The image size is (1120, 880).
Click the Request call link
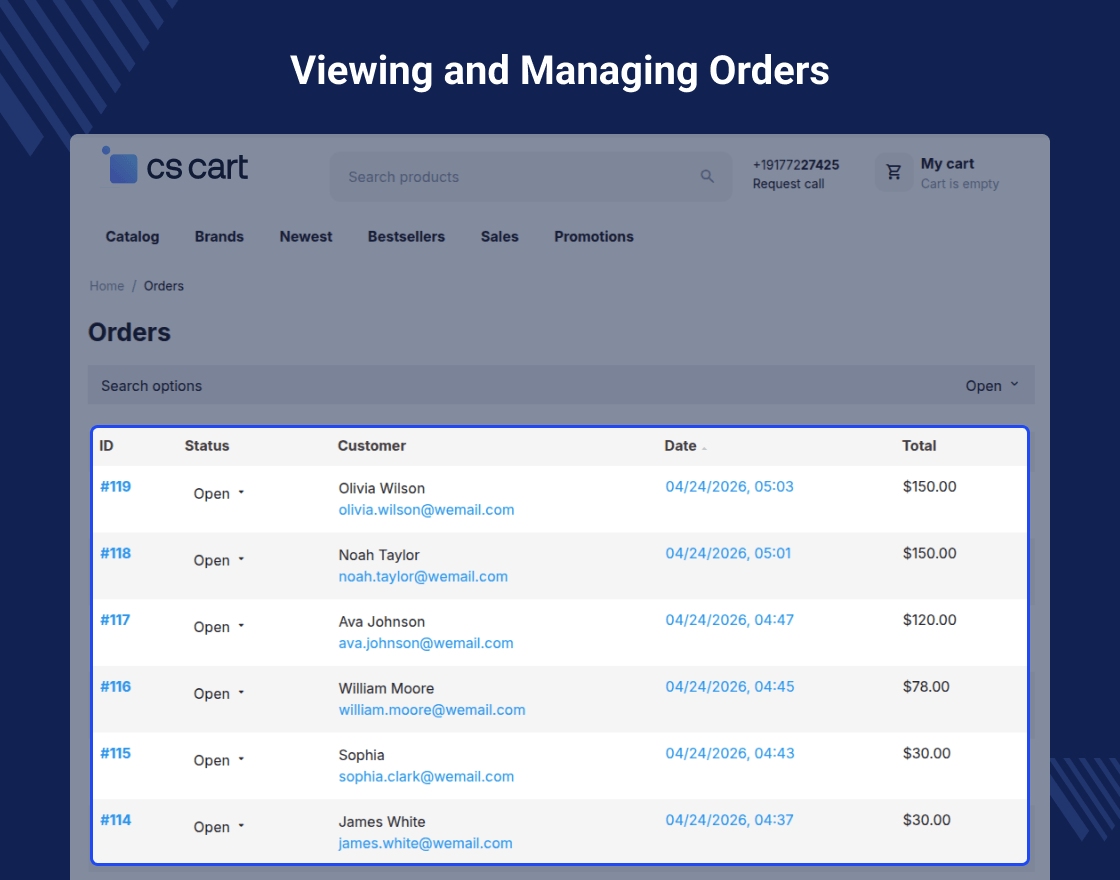click(x=788, y=184)
